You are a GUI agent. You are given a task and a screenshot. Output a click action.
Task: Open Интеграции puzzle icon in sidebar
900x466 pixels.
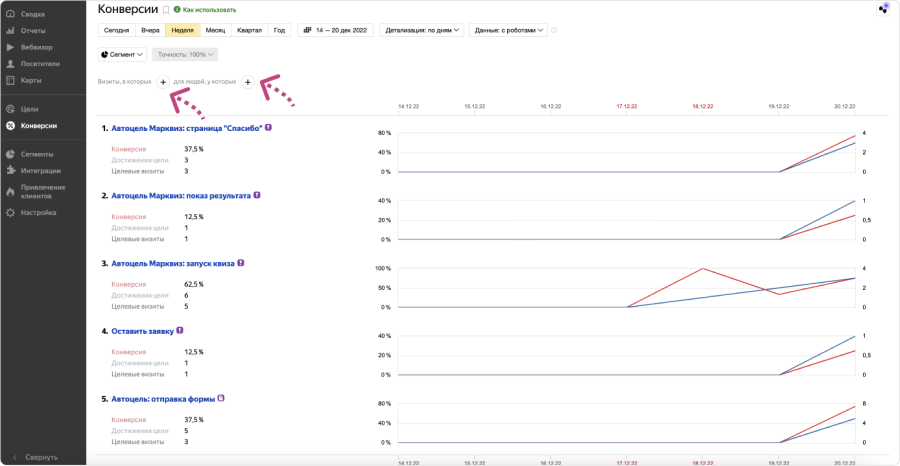10,170
